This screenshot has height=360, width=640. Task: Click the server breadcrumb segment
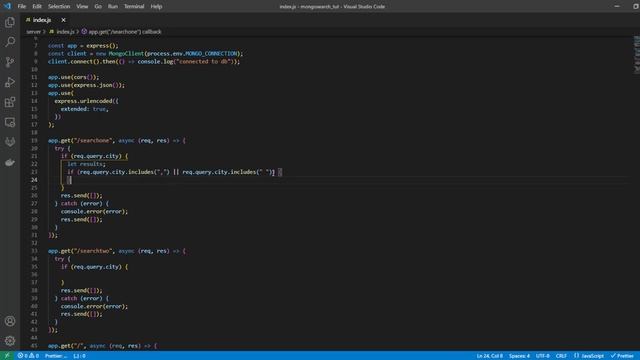33,31
